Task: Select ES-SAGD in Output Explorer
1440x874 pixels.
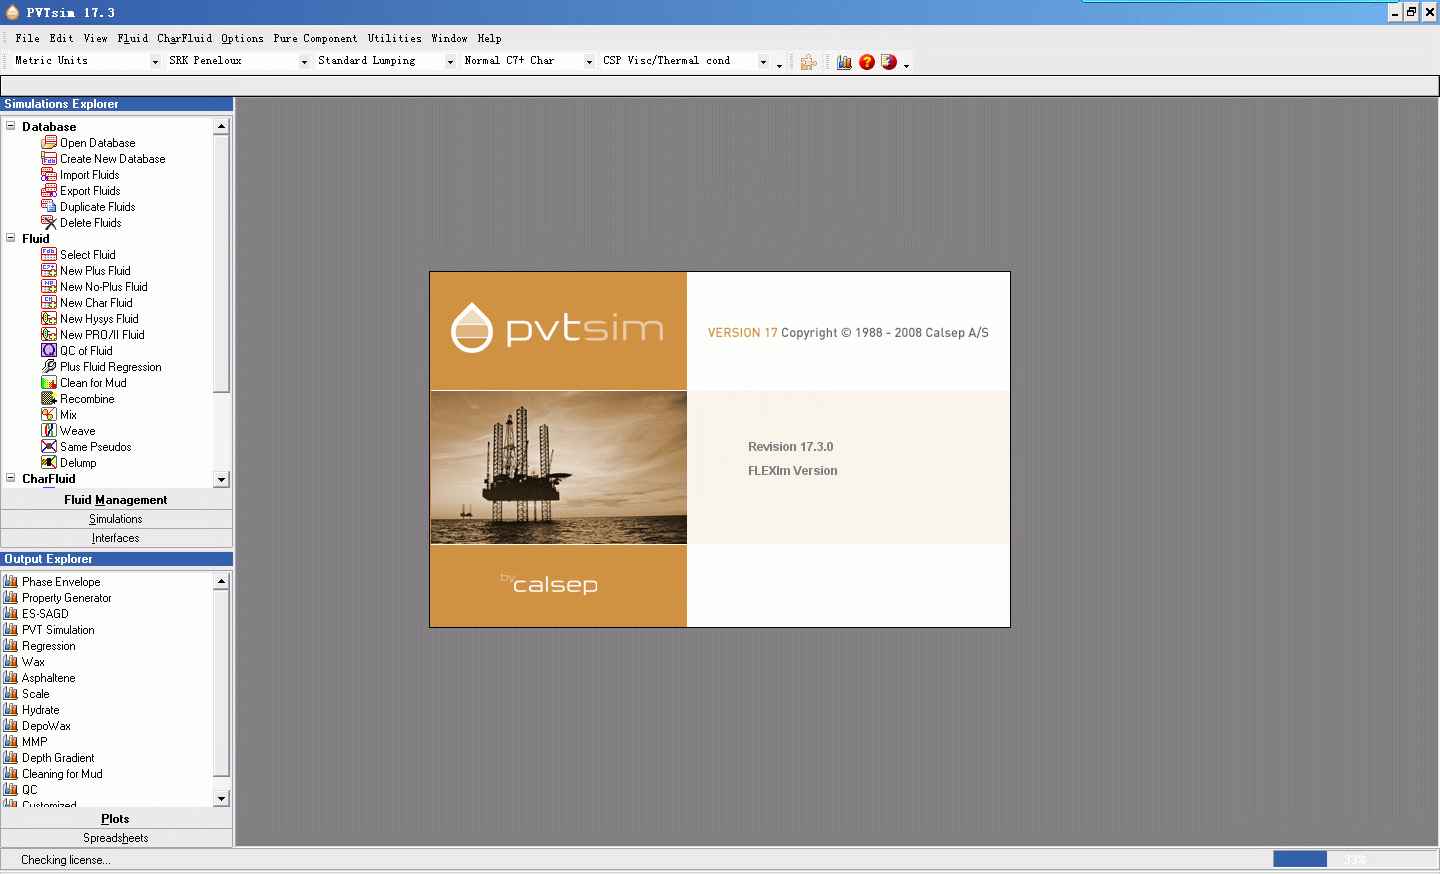Action: pyautogui.click(x=45, y=614)
